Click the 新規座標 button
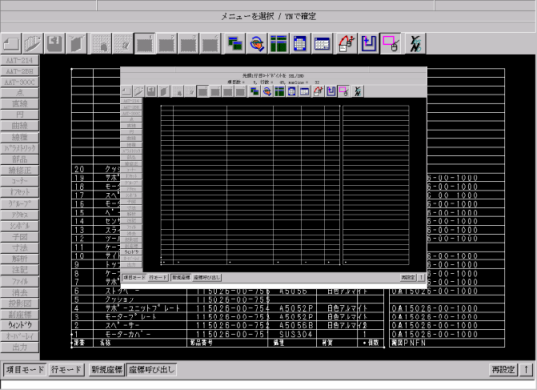Image resolution: width=537 pixels, height=390 pixels. click(x=107, y=370)
